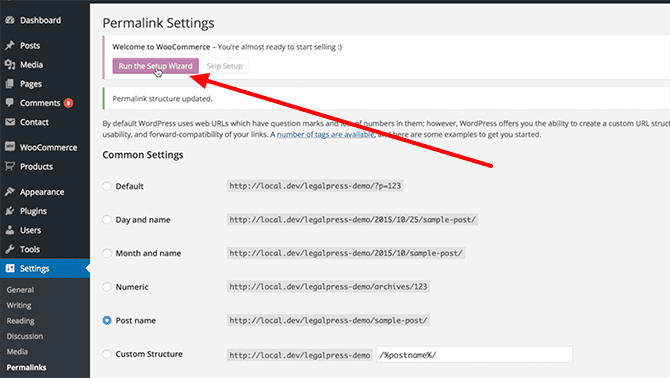This screenshot has height=378, width=670.
Task: Choose the Custom Structure radio button
Action: tap(107, 354)
